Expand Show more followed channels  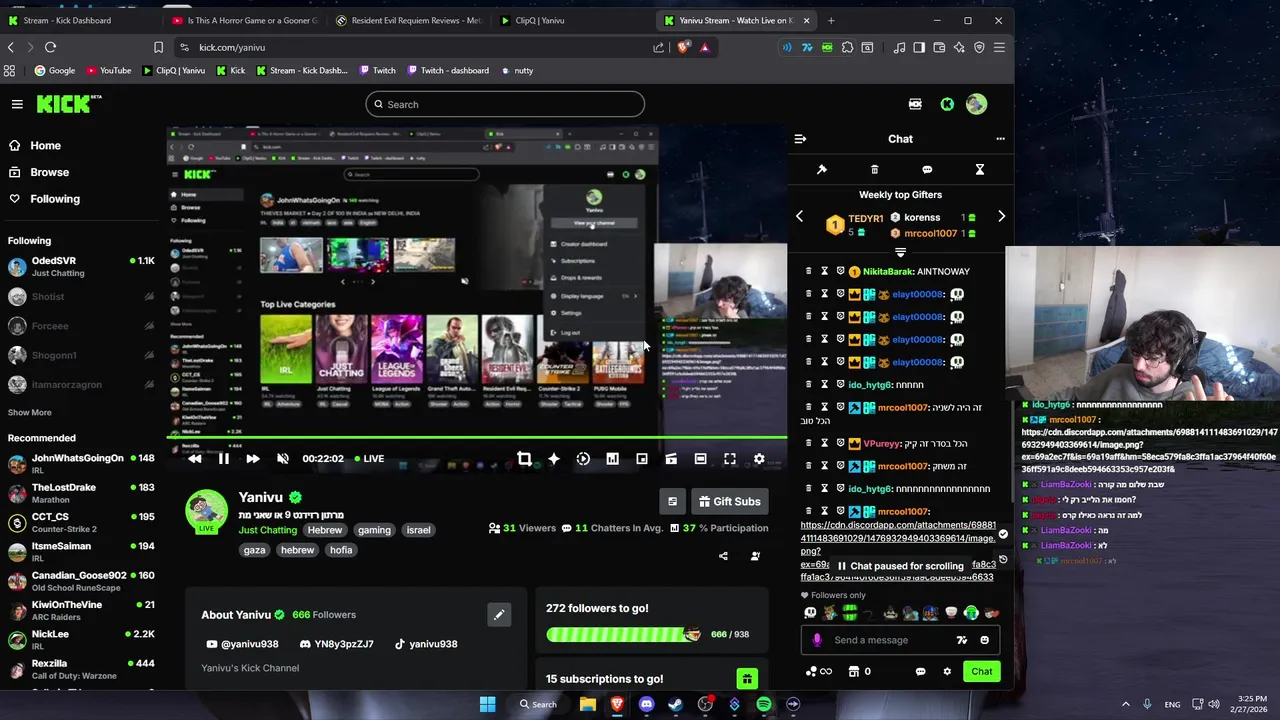pos(29,412)
